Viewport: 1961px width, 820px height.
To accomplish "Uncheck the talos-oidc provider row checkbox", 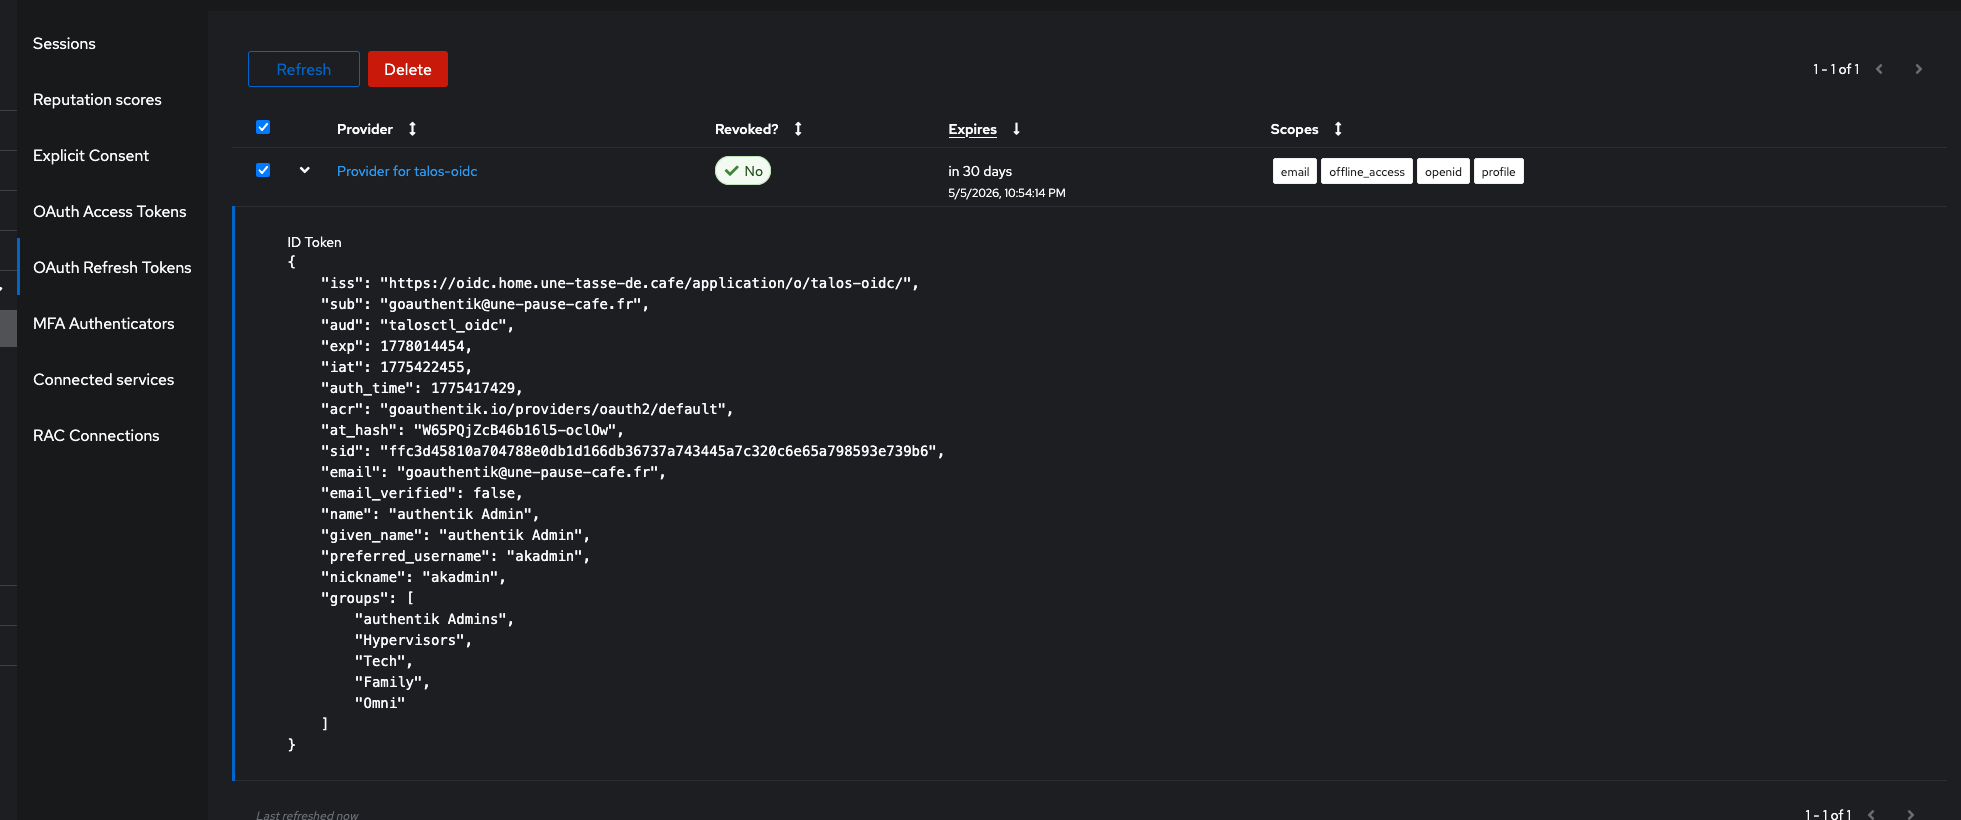I will pos(263,170).
